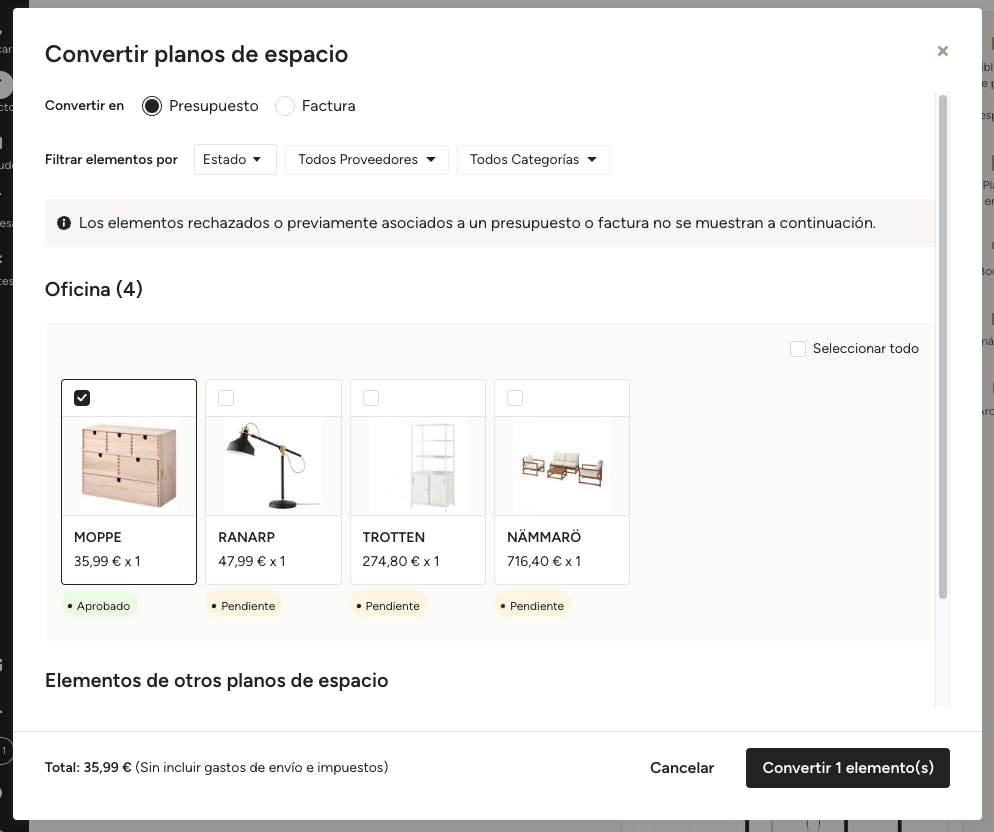Tick the RANARP item checkbox

[226, 398]
